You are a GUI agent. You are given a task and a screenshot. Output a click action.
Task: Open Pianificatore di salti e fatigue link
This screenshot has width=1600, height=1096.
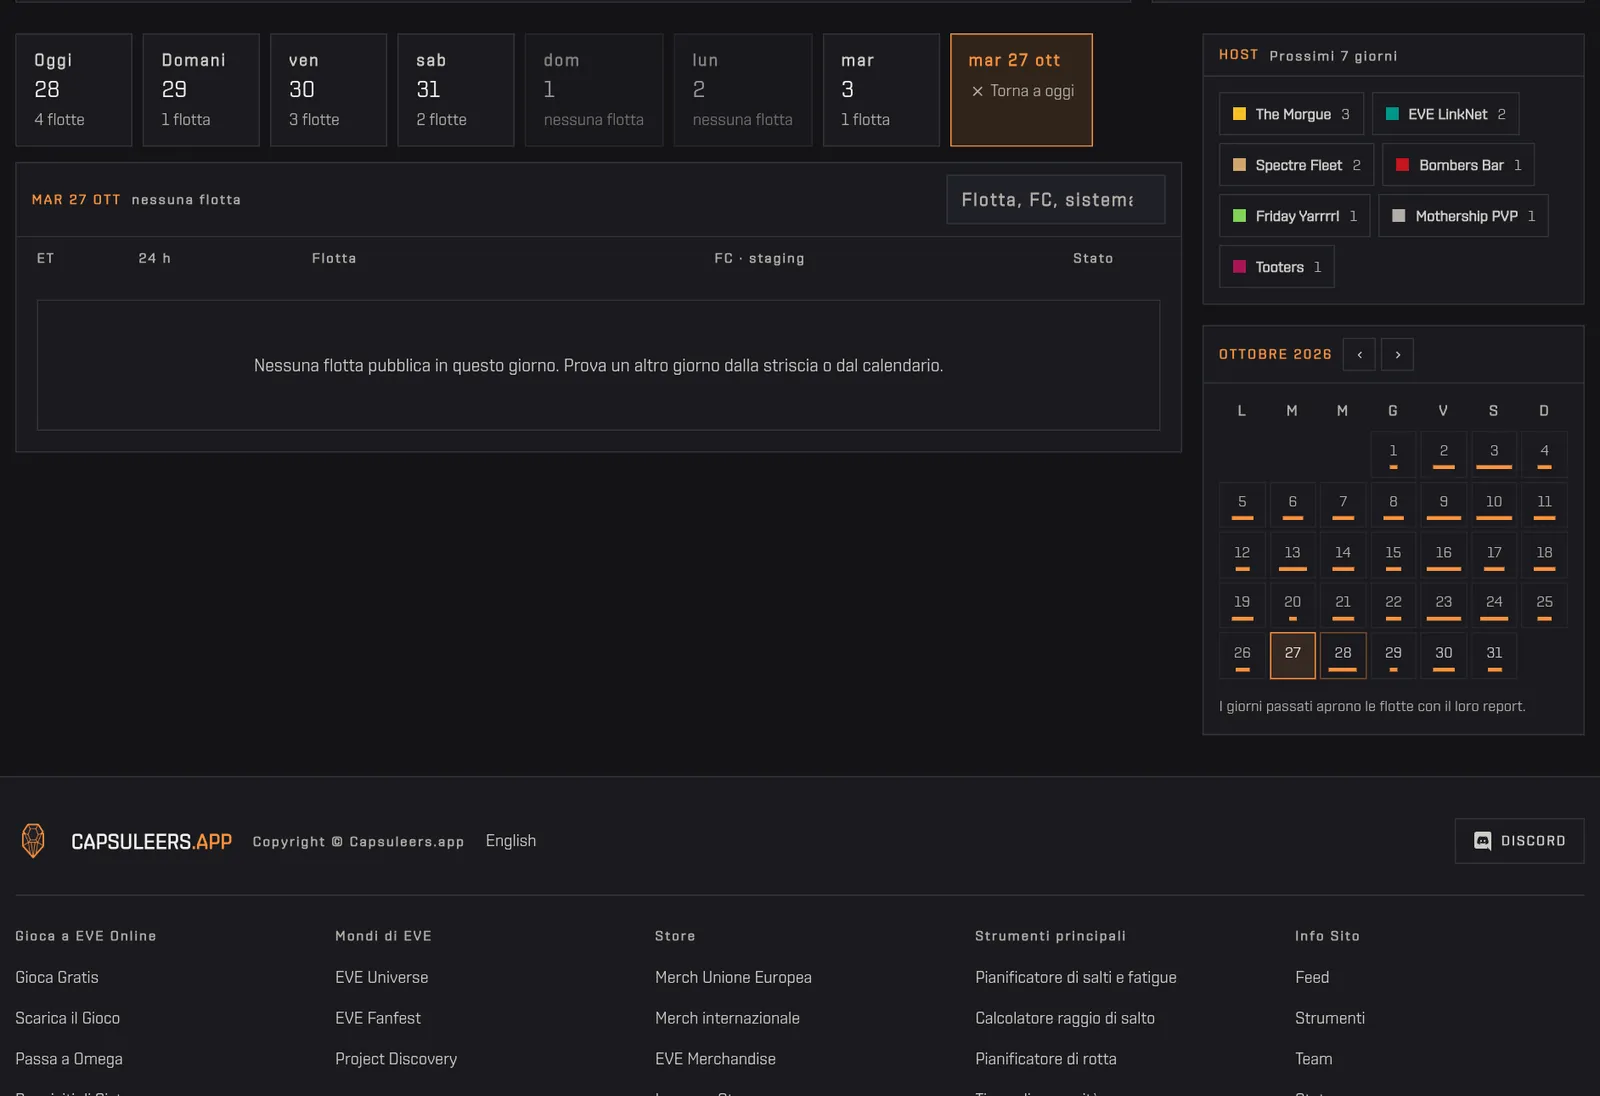click(1076, 977)
